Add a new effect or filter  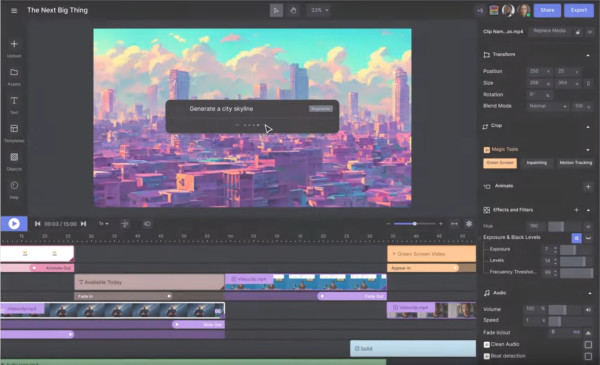(576, 210)
